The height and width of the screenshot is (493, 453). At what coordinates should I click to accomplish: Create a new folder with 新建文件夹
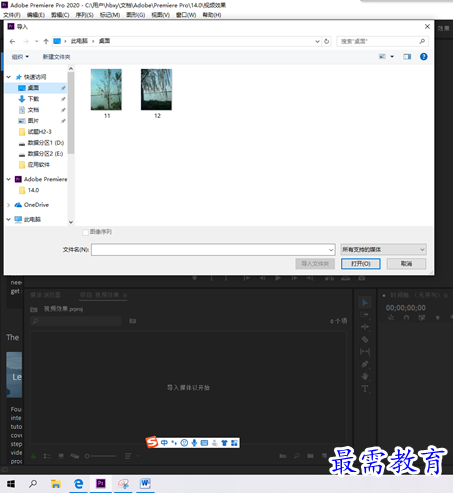[56, 57]
